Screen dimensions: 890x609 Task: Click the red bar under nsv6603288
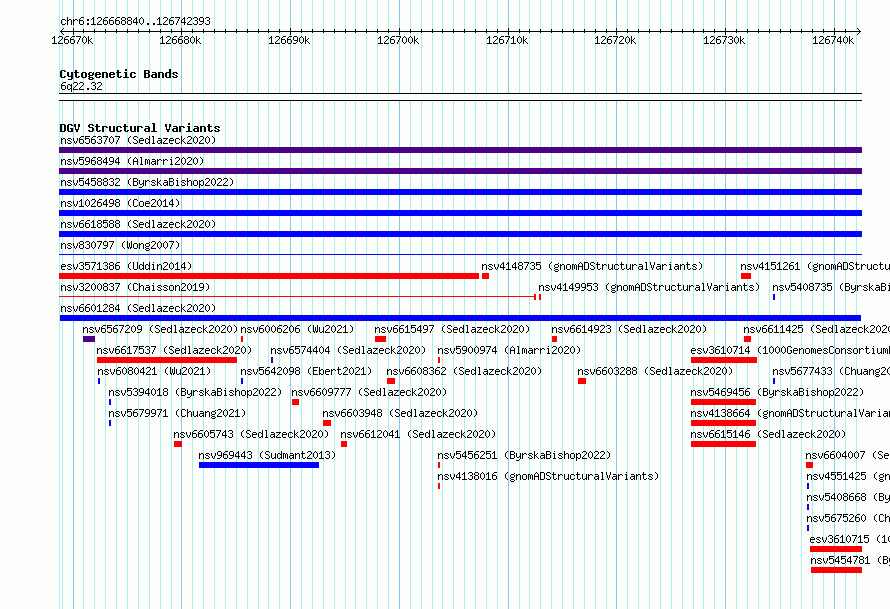[x=582, y=381]
